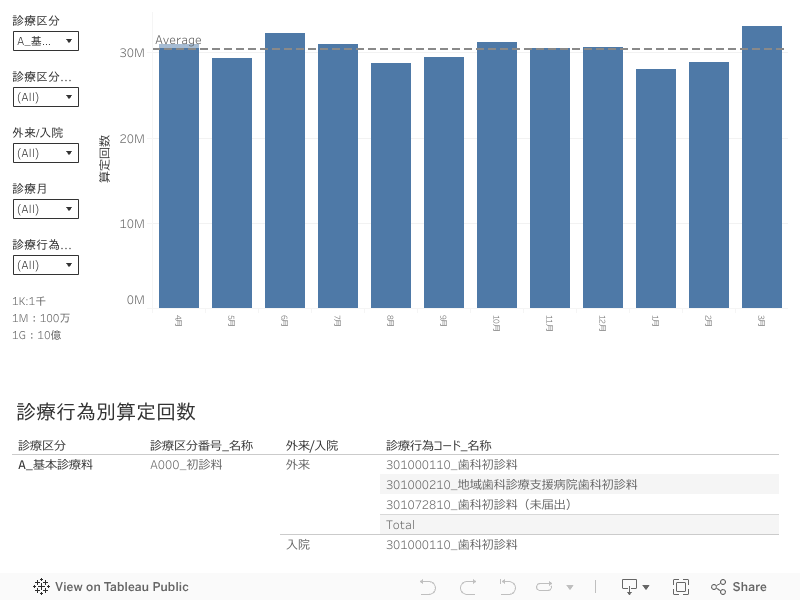Select the A_基本診療料 cell
Screen dimensions: 800x600
(x=56, y=465)
